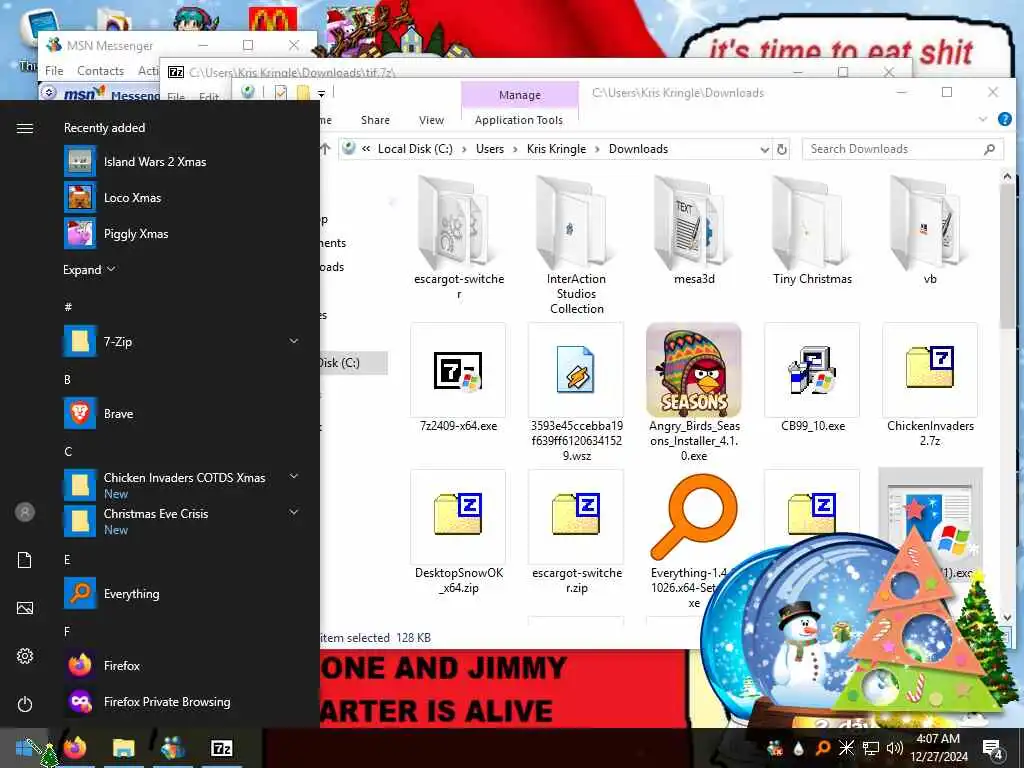Click the volume icon in system tray

point(895,748)
